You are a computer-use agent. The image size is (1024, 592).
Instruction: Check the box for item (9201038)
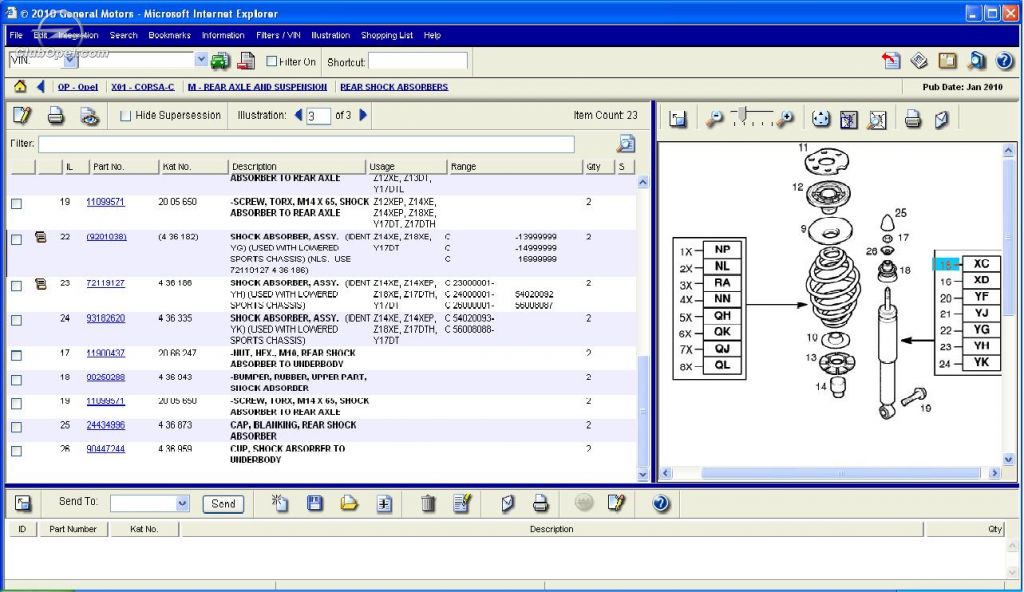[x=17, y=239]
